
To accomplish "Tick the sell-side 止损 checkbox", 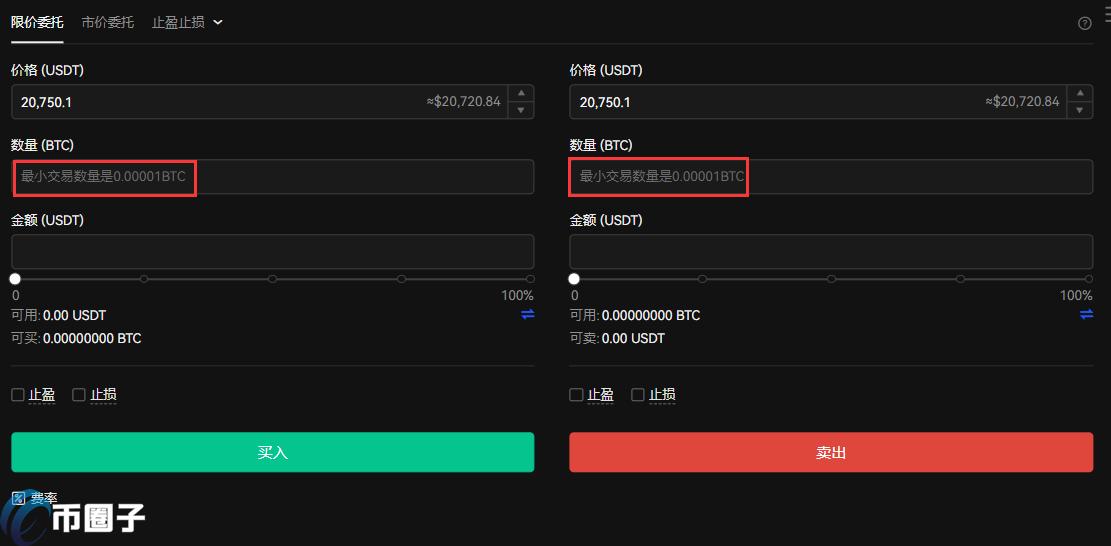I will (x=638, y=395).
